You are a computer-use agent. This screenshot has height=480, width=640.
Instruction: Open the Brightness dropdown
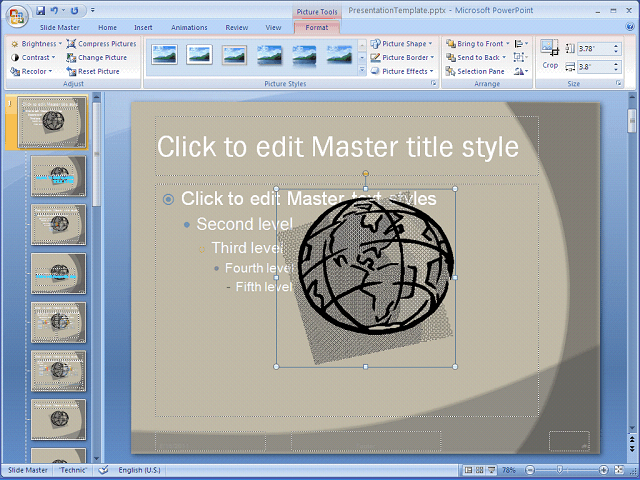point(36,44)
